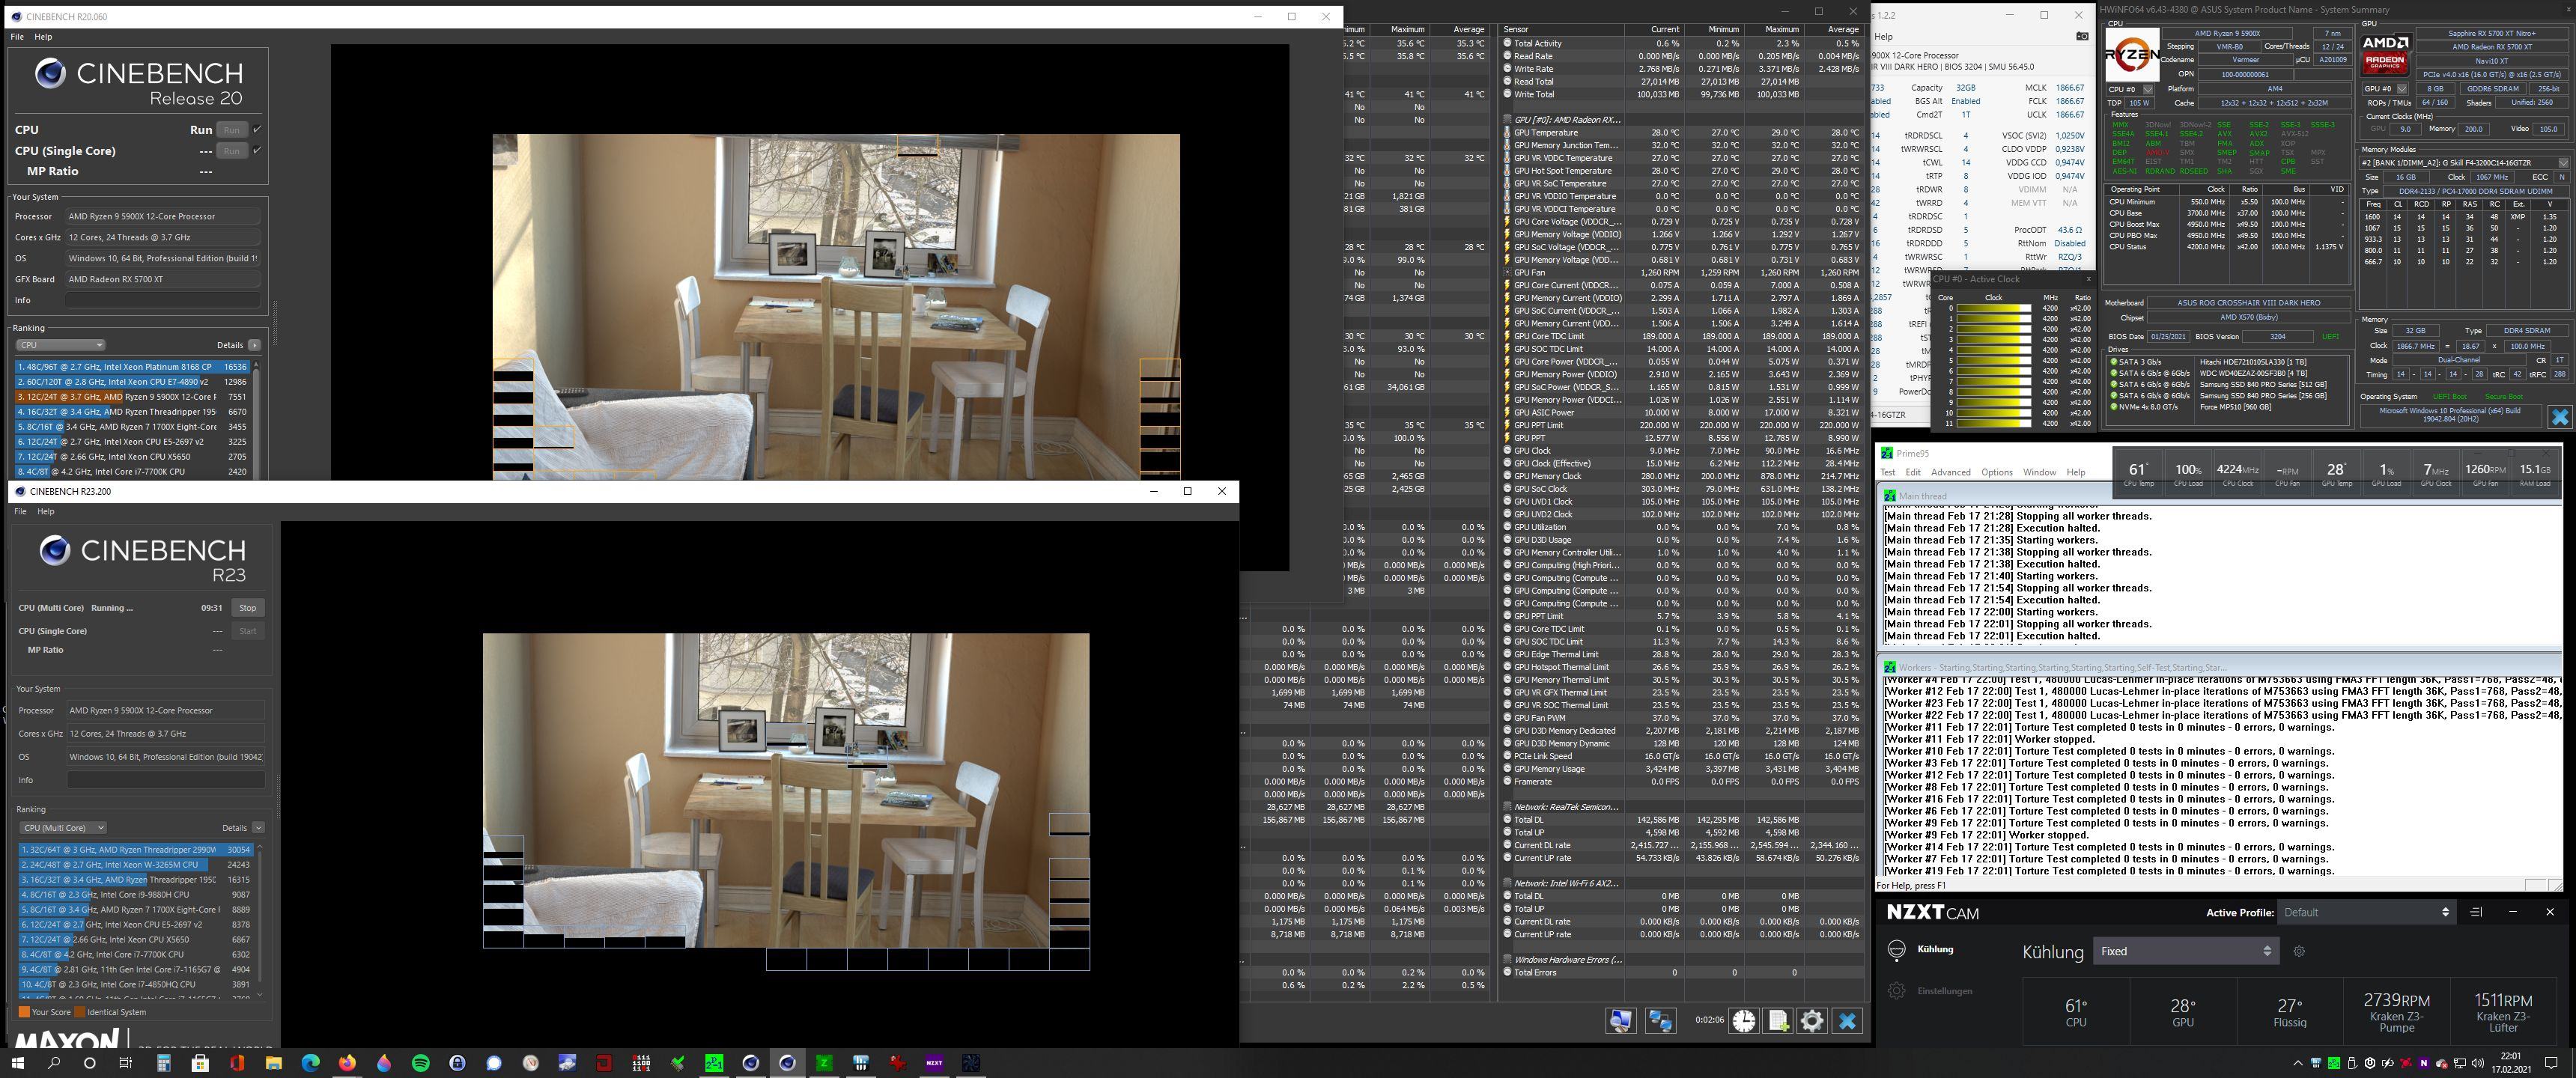2576x1078 pixels.
Task: Collapse Network RealTek Semicon sensor group
Action: click(1507, 807)
